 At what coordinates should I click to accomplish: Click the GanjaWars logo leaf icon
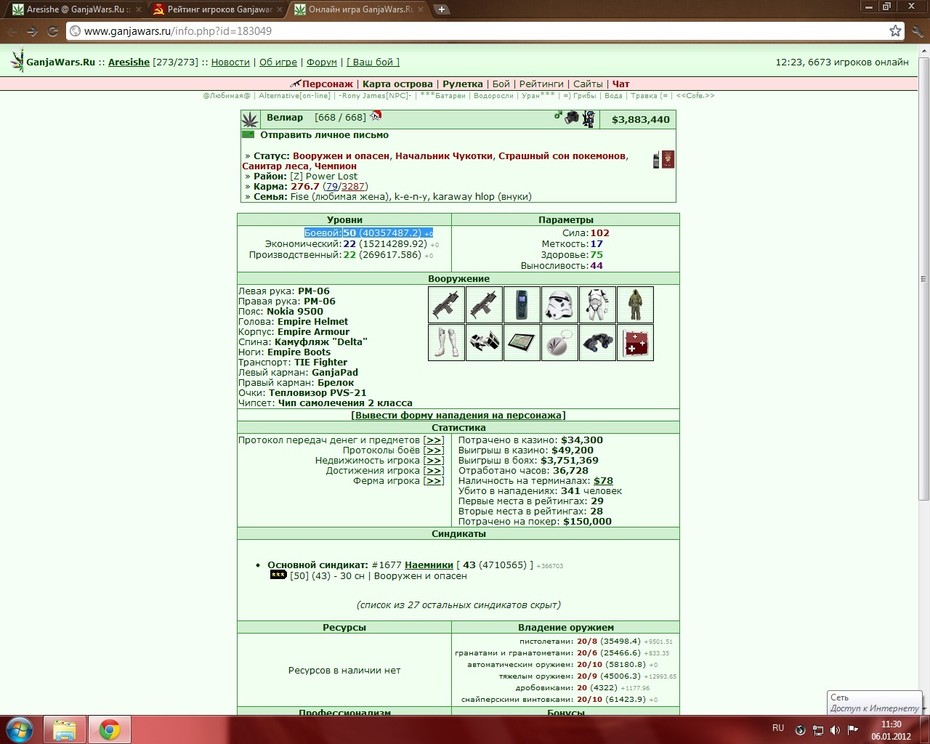(18, 61)
